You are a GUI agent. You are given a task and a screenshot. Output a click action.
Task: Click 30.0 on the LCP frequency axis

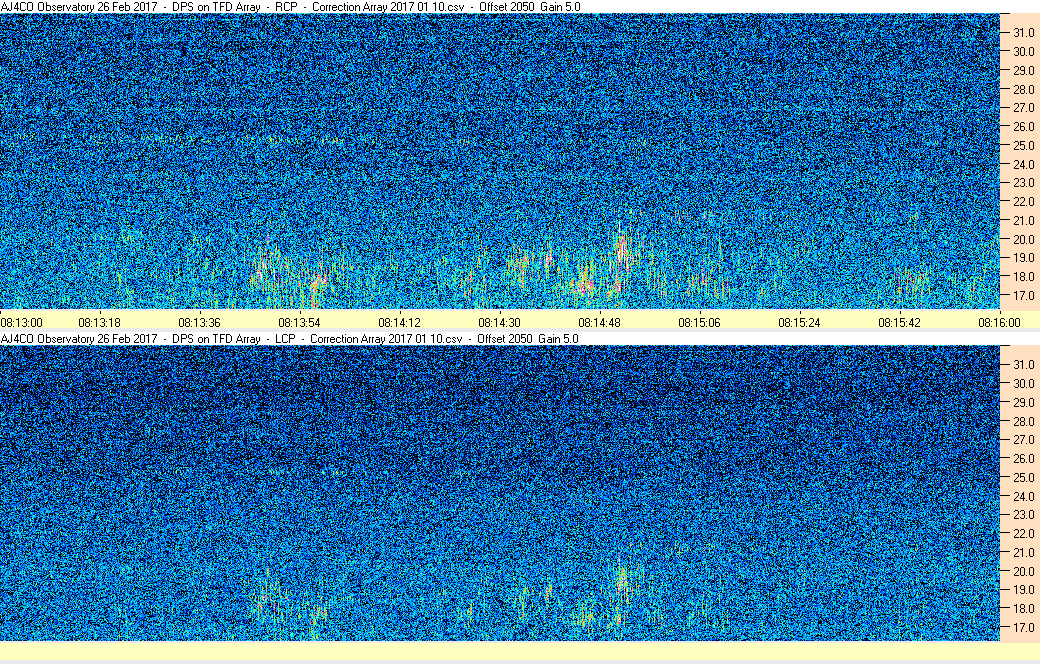[1023, 383]
